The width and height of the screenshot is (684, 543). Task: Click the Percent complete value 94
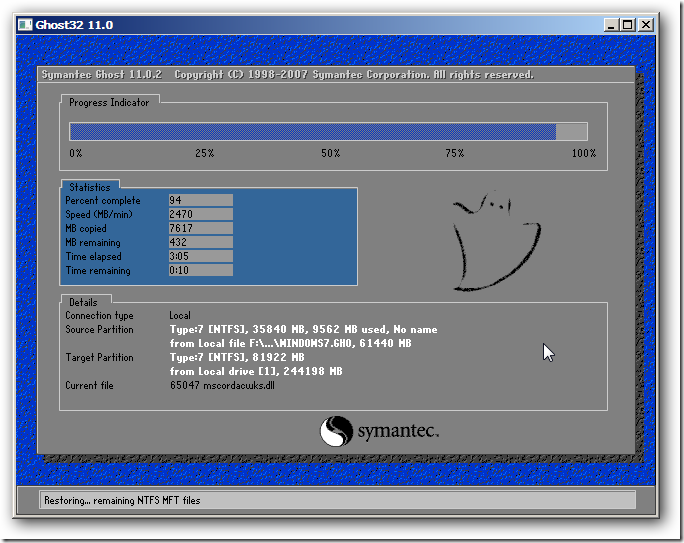pos(201,200)
